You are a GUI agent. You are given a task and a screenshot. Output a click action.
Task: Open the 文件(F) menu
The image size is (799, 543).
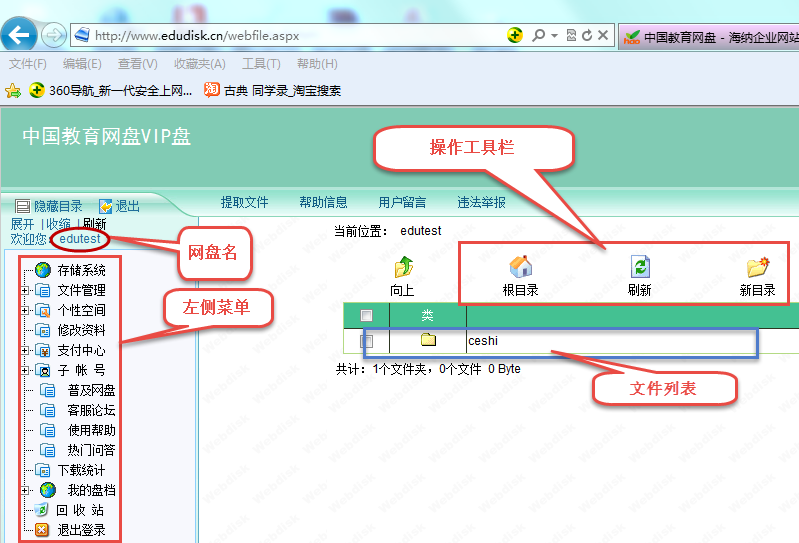(x=28, y=64)
